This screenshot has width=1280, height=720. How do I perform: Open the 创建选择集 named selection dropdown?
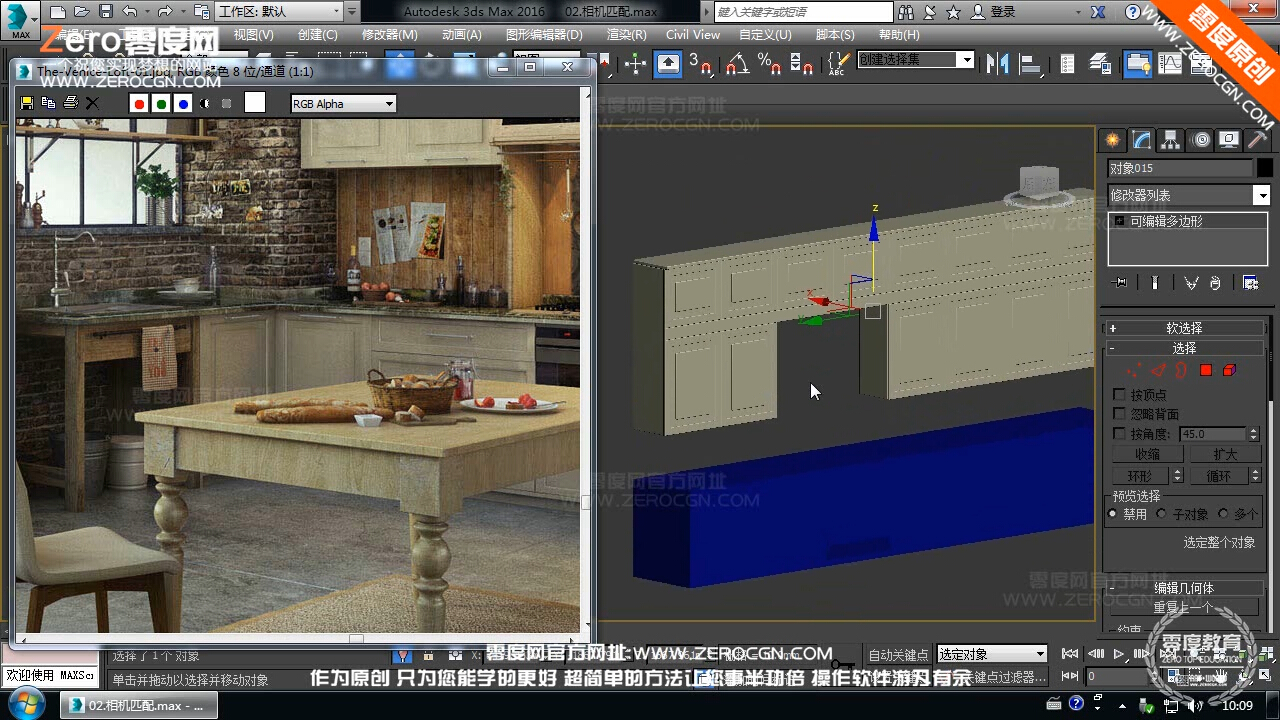point(915,60)
